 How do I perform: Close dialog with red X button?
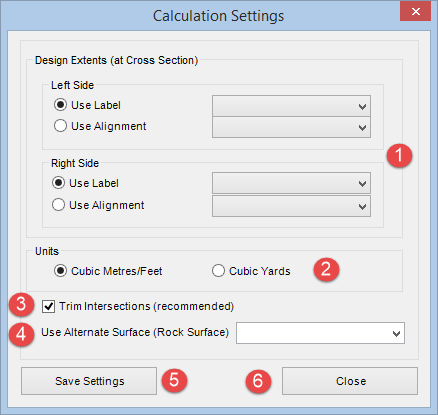coord(416,12)
